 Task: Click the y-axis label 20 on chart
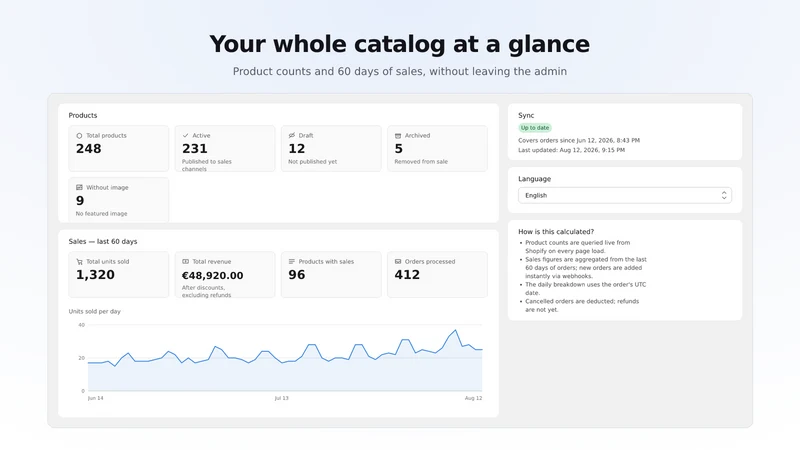(82, 358)
